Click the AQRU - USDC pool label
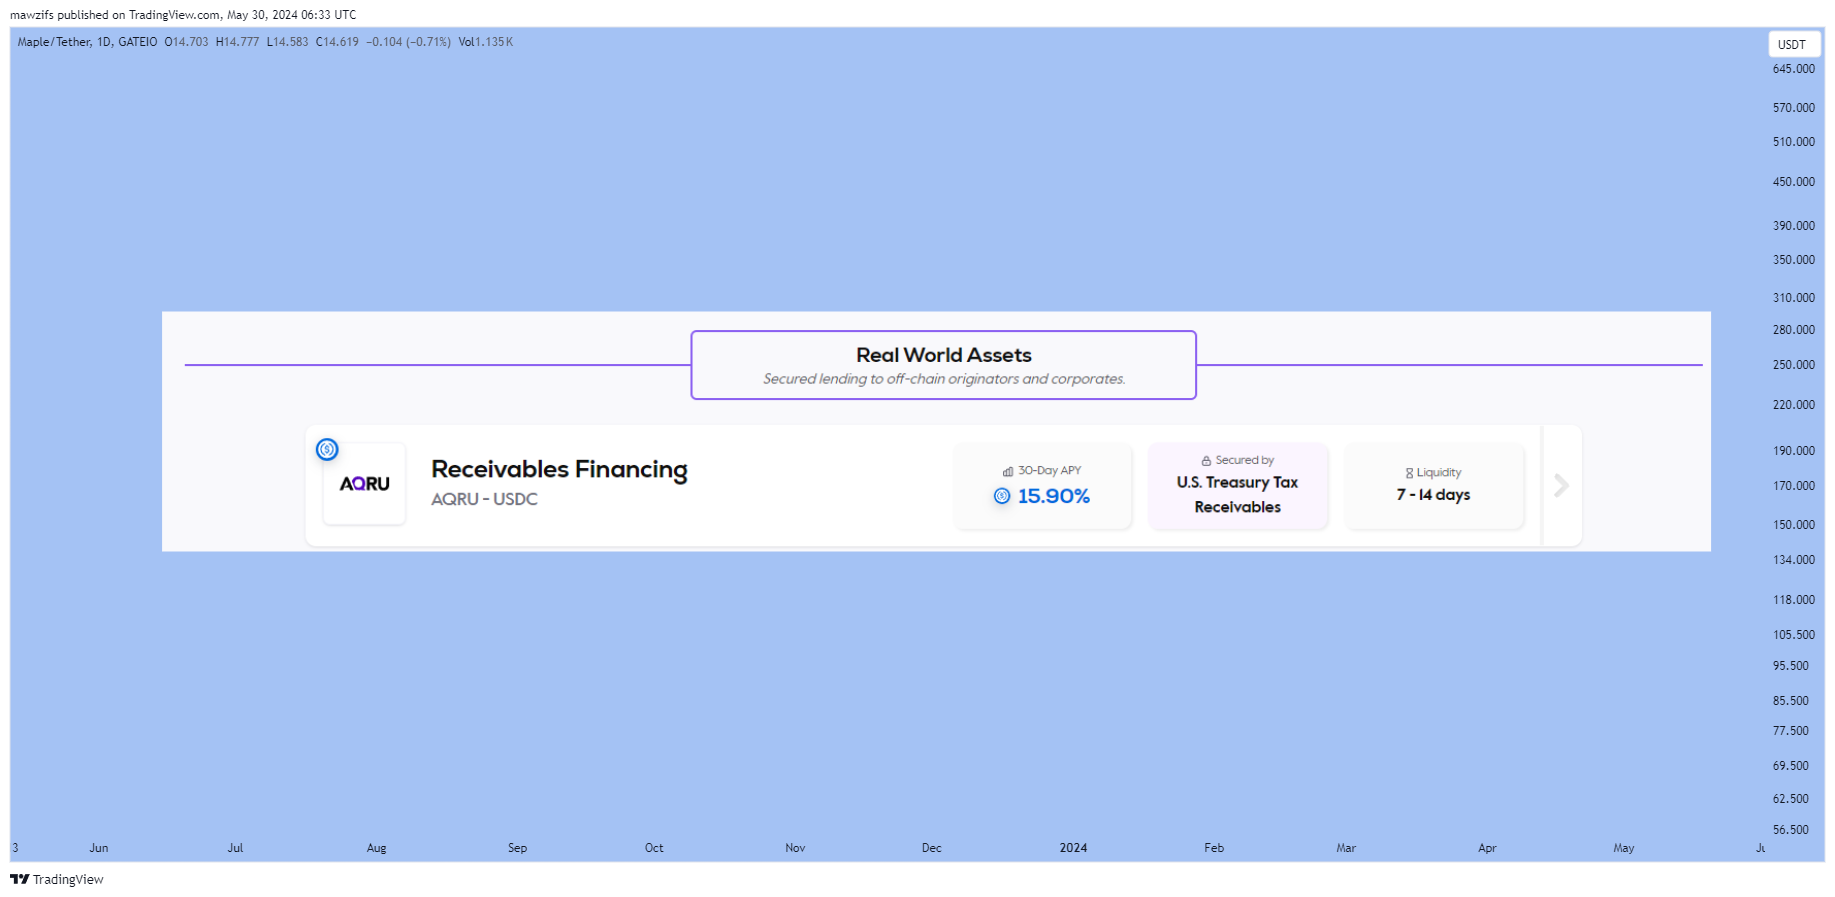The width and height of the screenshot is (1835, 897). coord(484,499)
